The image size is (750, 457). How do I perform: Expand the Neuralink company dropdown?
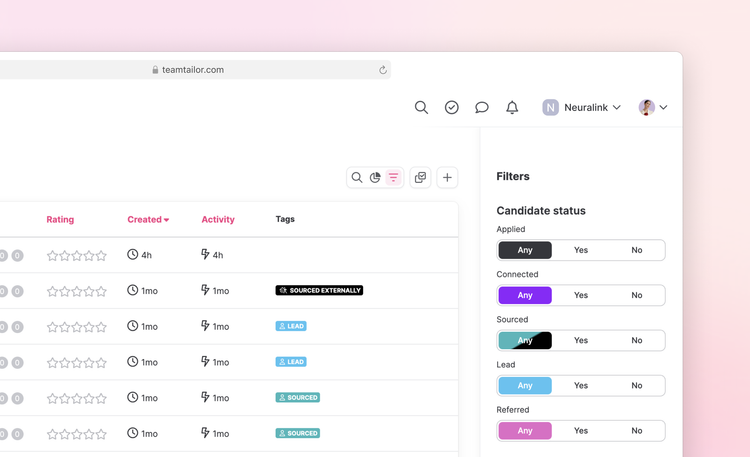pyautogui.click(x=582, y=108)
